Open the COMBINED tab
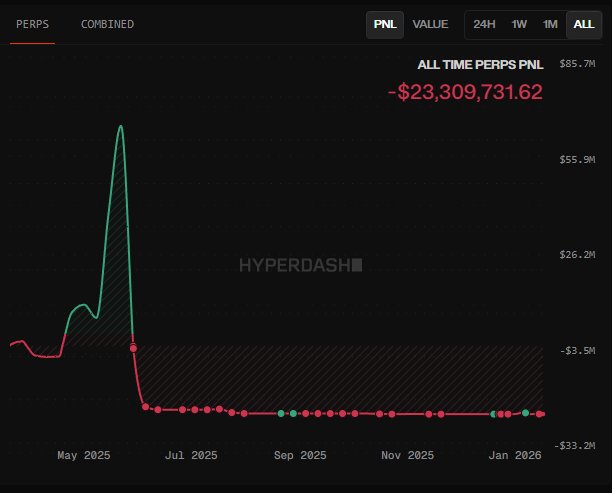Viewport: 612px width, 493px height. pyautogui.click(x=107, y=24)
